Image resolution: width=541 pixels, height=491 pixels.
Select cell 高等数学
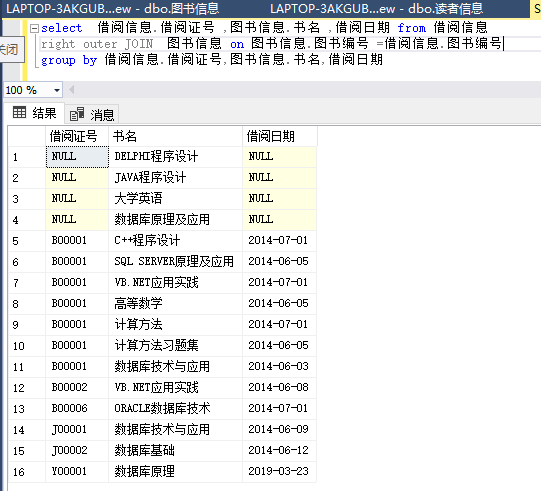(176, 304)
